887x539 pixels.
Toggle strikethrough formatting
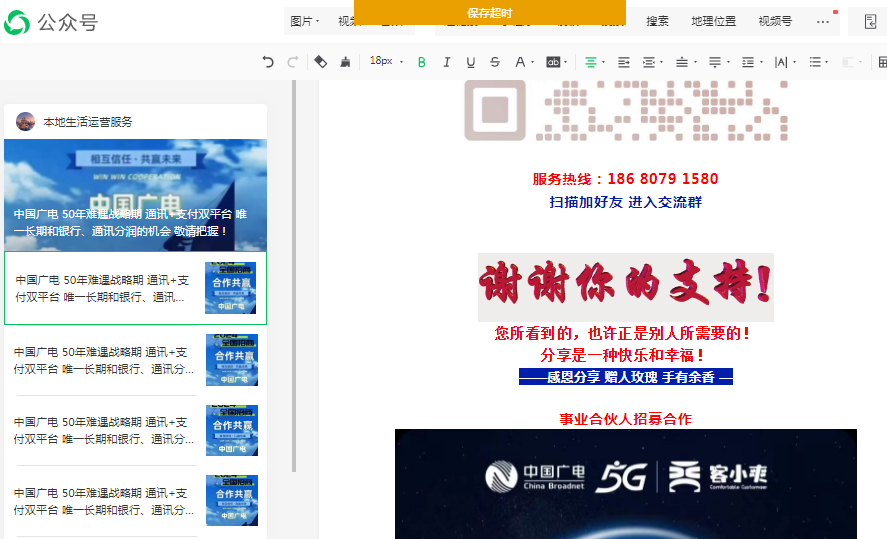495,62
